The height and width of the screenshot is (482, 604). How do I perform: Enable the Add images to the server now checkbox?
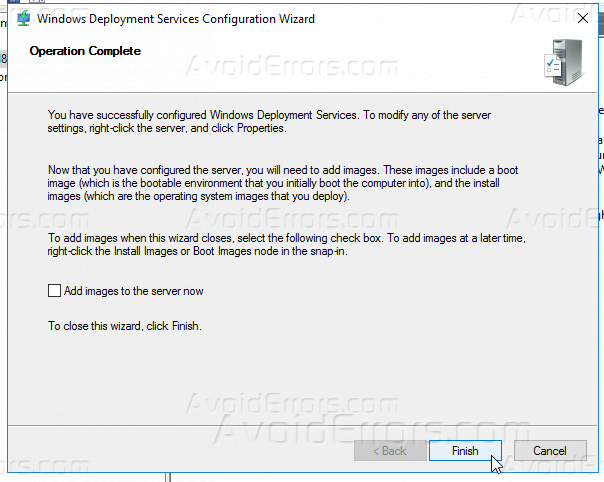point(54,291)
